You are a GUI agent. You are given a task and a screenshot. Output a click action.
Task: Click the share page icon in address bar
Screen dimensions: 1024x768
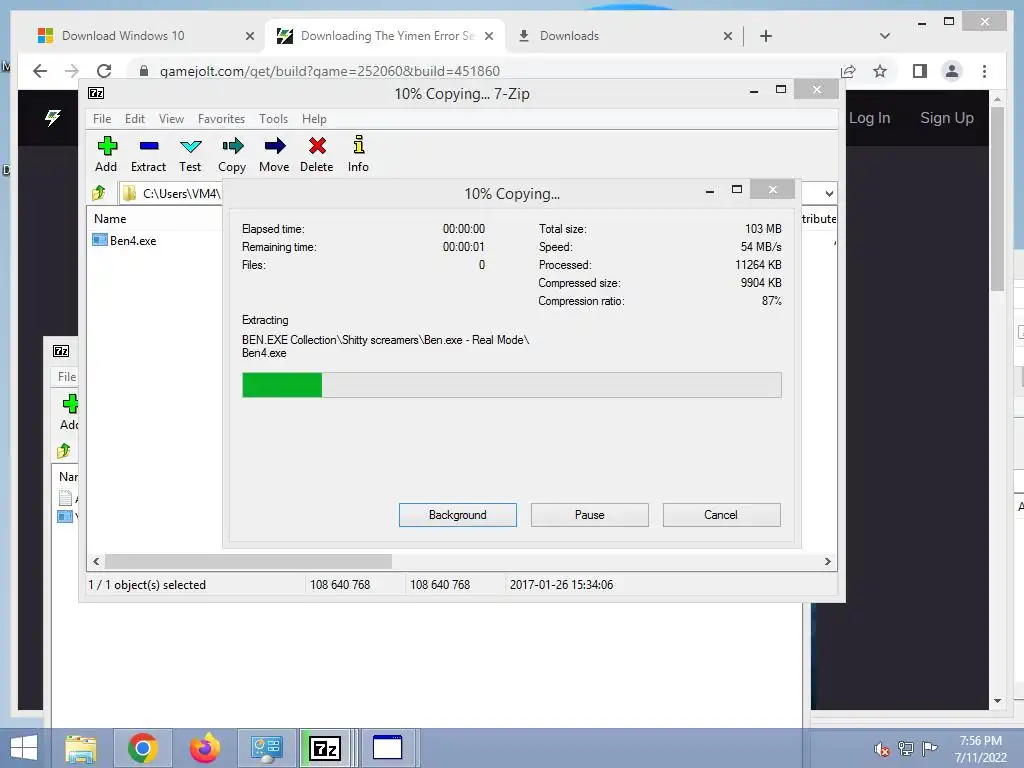click(x=848, y=71)
